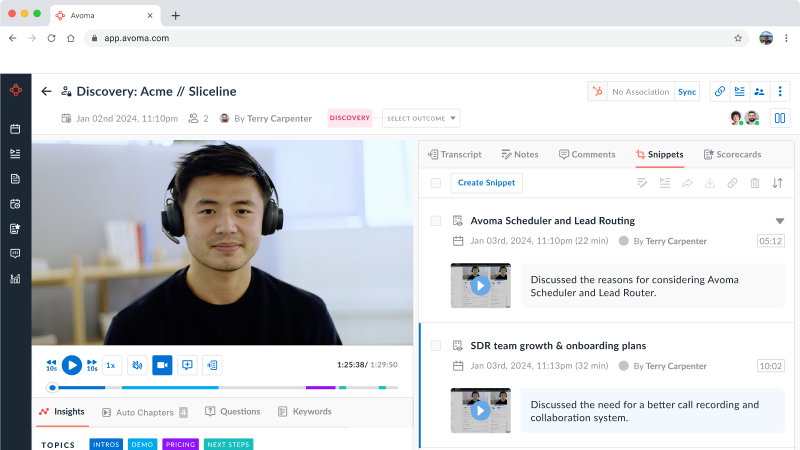Toggle the video camera view button

(x=162, y=365)
